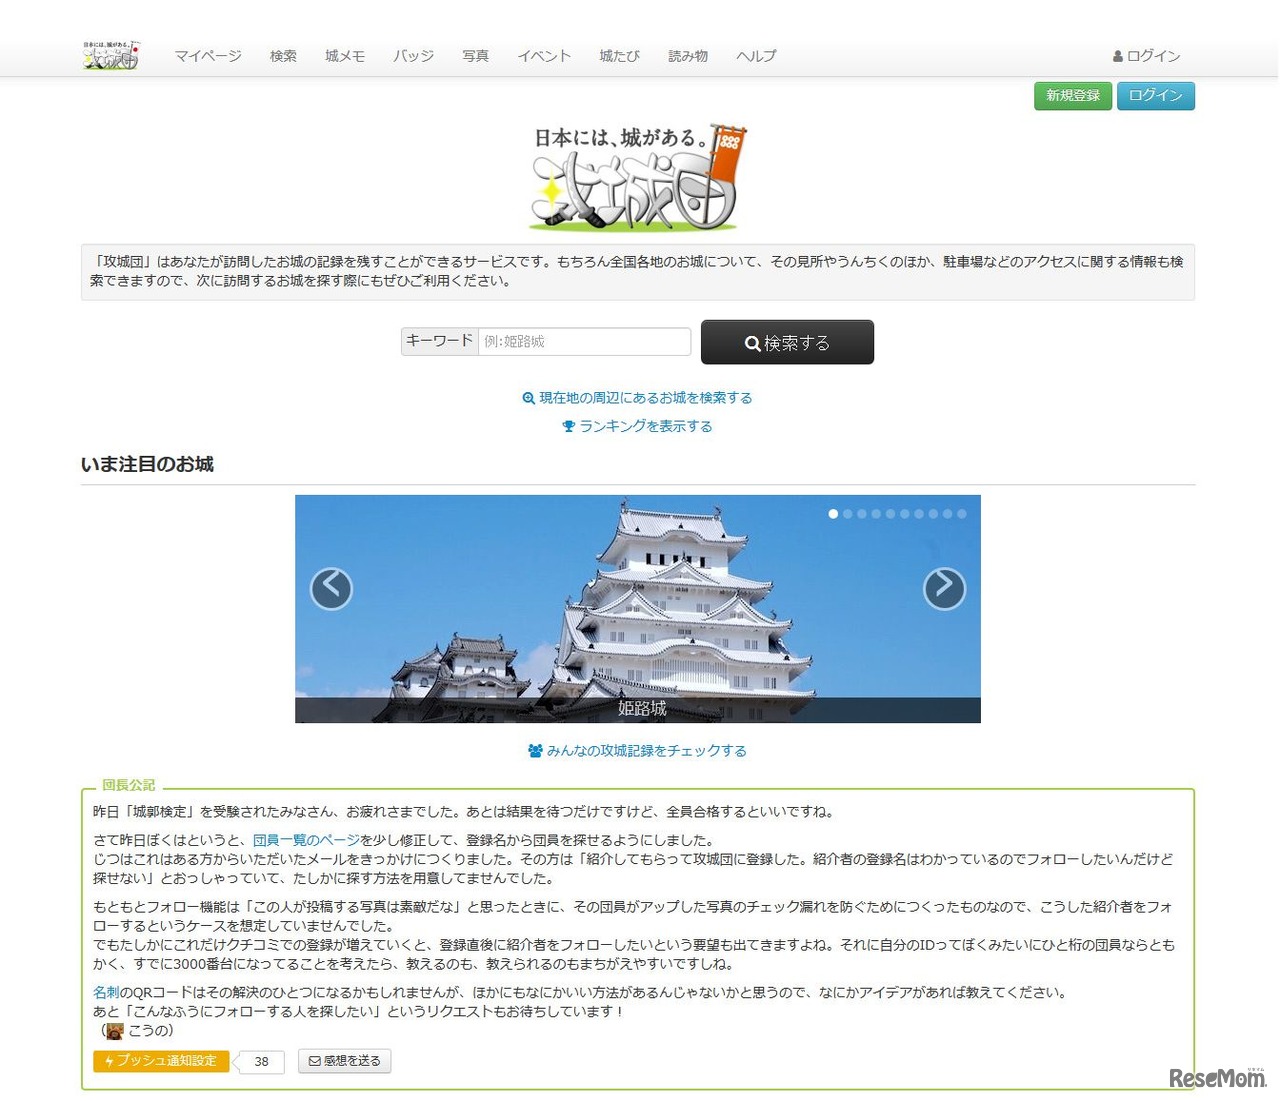
Task: Click the lightning icon on プッシュ通知設定
Action: click(x=110, y=1061)
